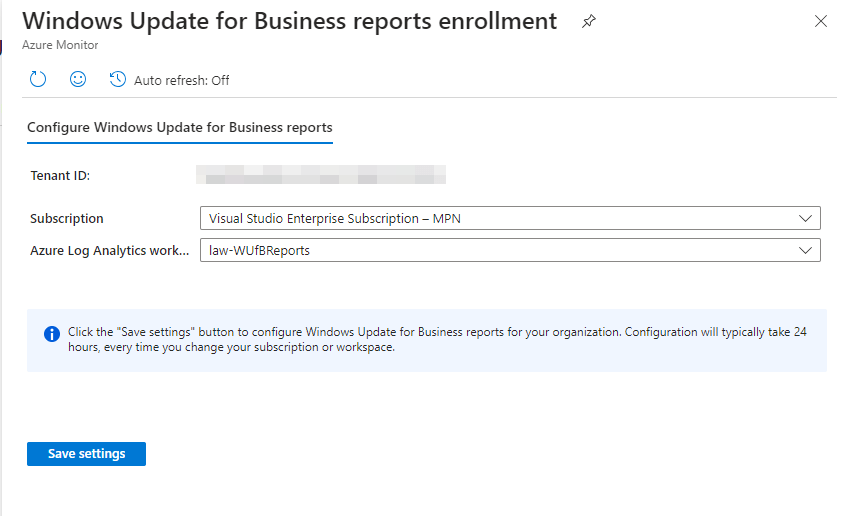Screen dimensions: 852x516
Task: Open feedback with the smiley face icon
Action: coord(78,79)
